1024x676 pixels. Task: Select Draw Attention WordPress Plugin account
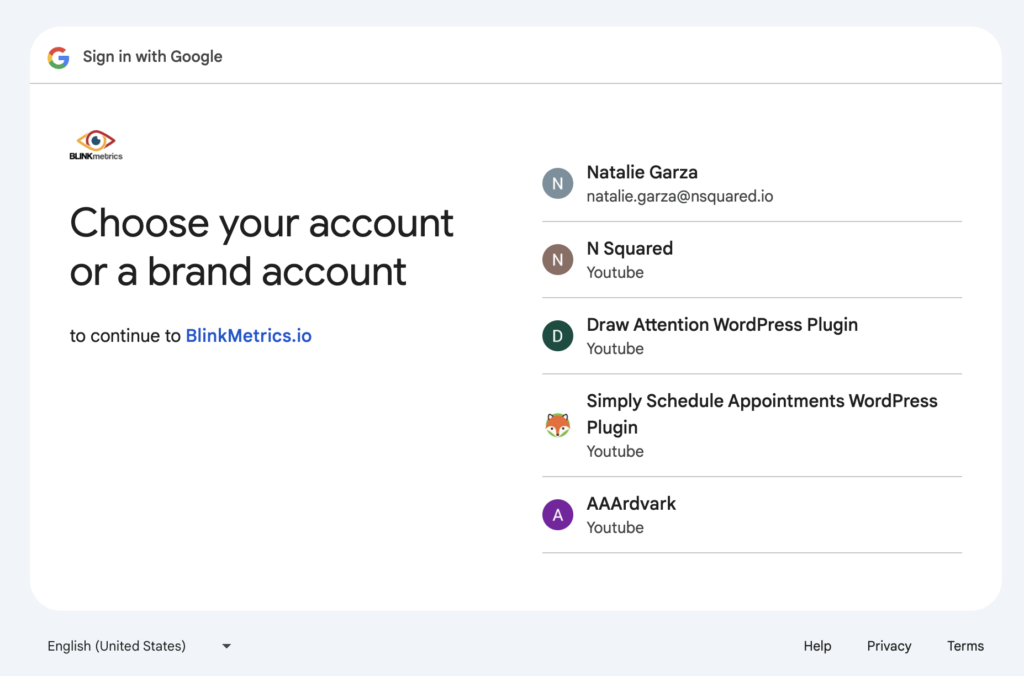pyautogui.click(x=722, y=325)
